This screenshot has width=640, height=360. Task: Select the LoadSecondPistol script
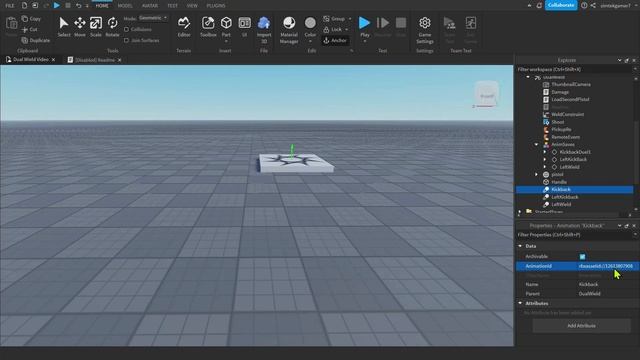[570, 99]
